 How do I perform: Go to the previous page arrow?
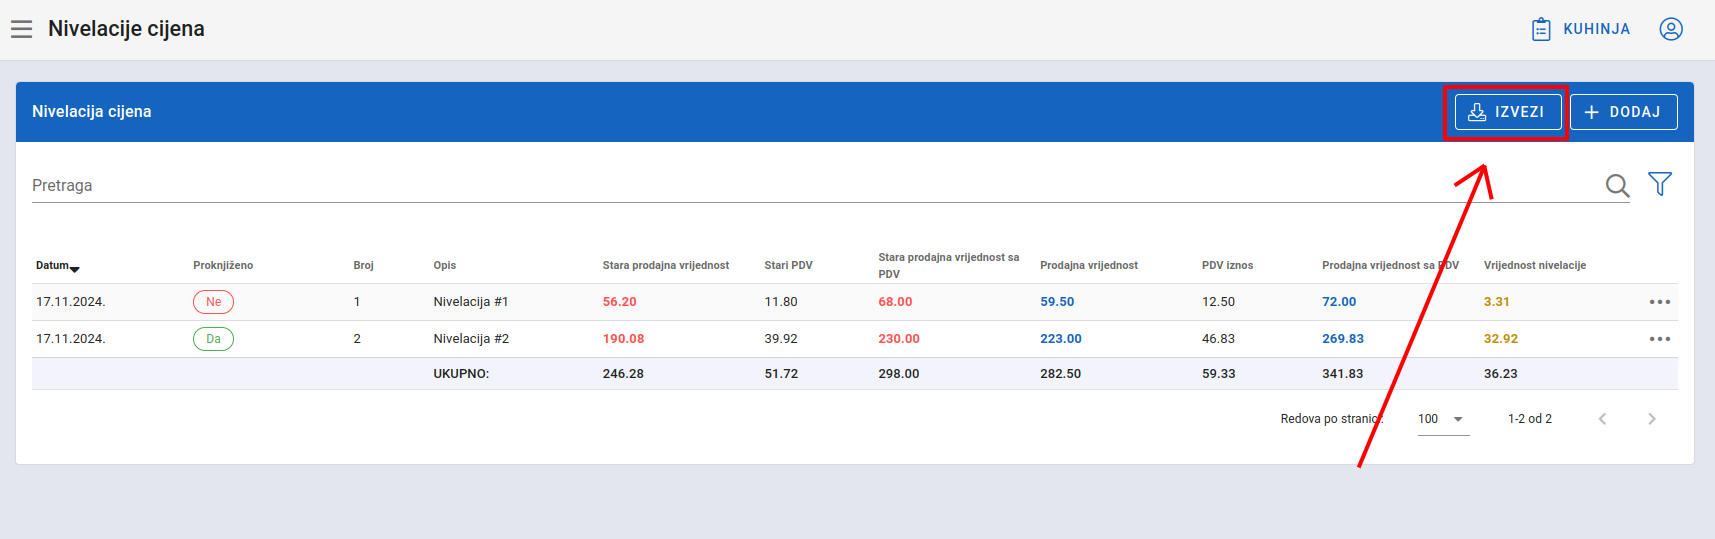[x=1602, y=419]
